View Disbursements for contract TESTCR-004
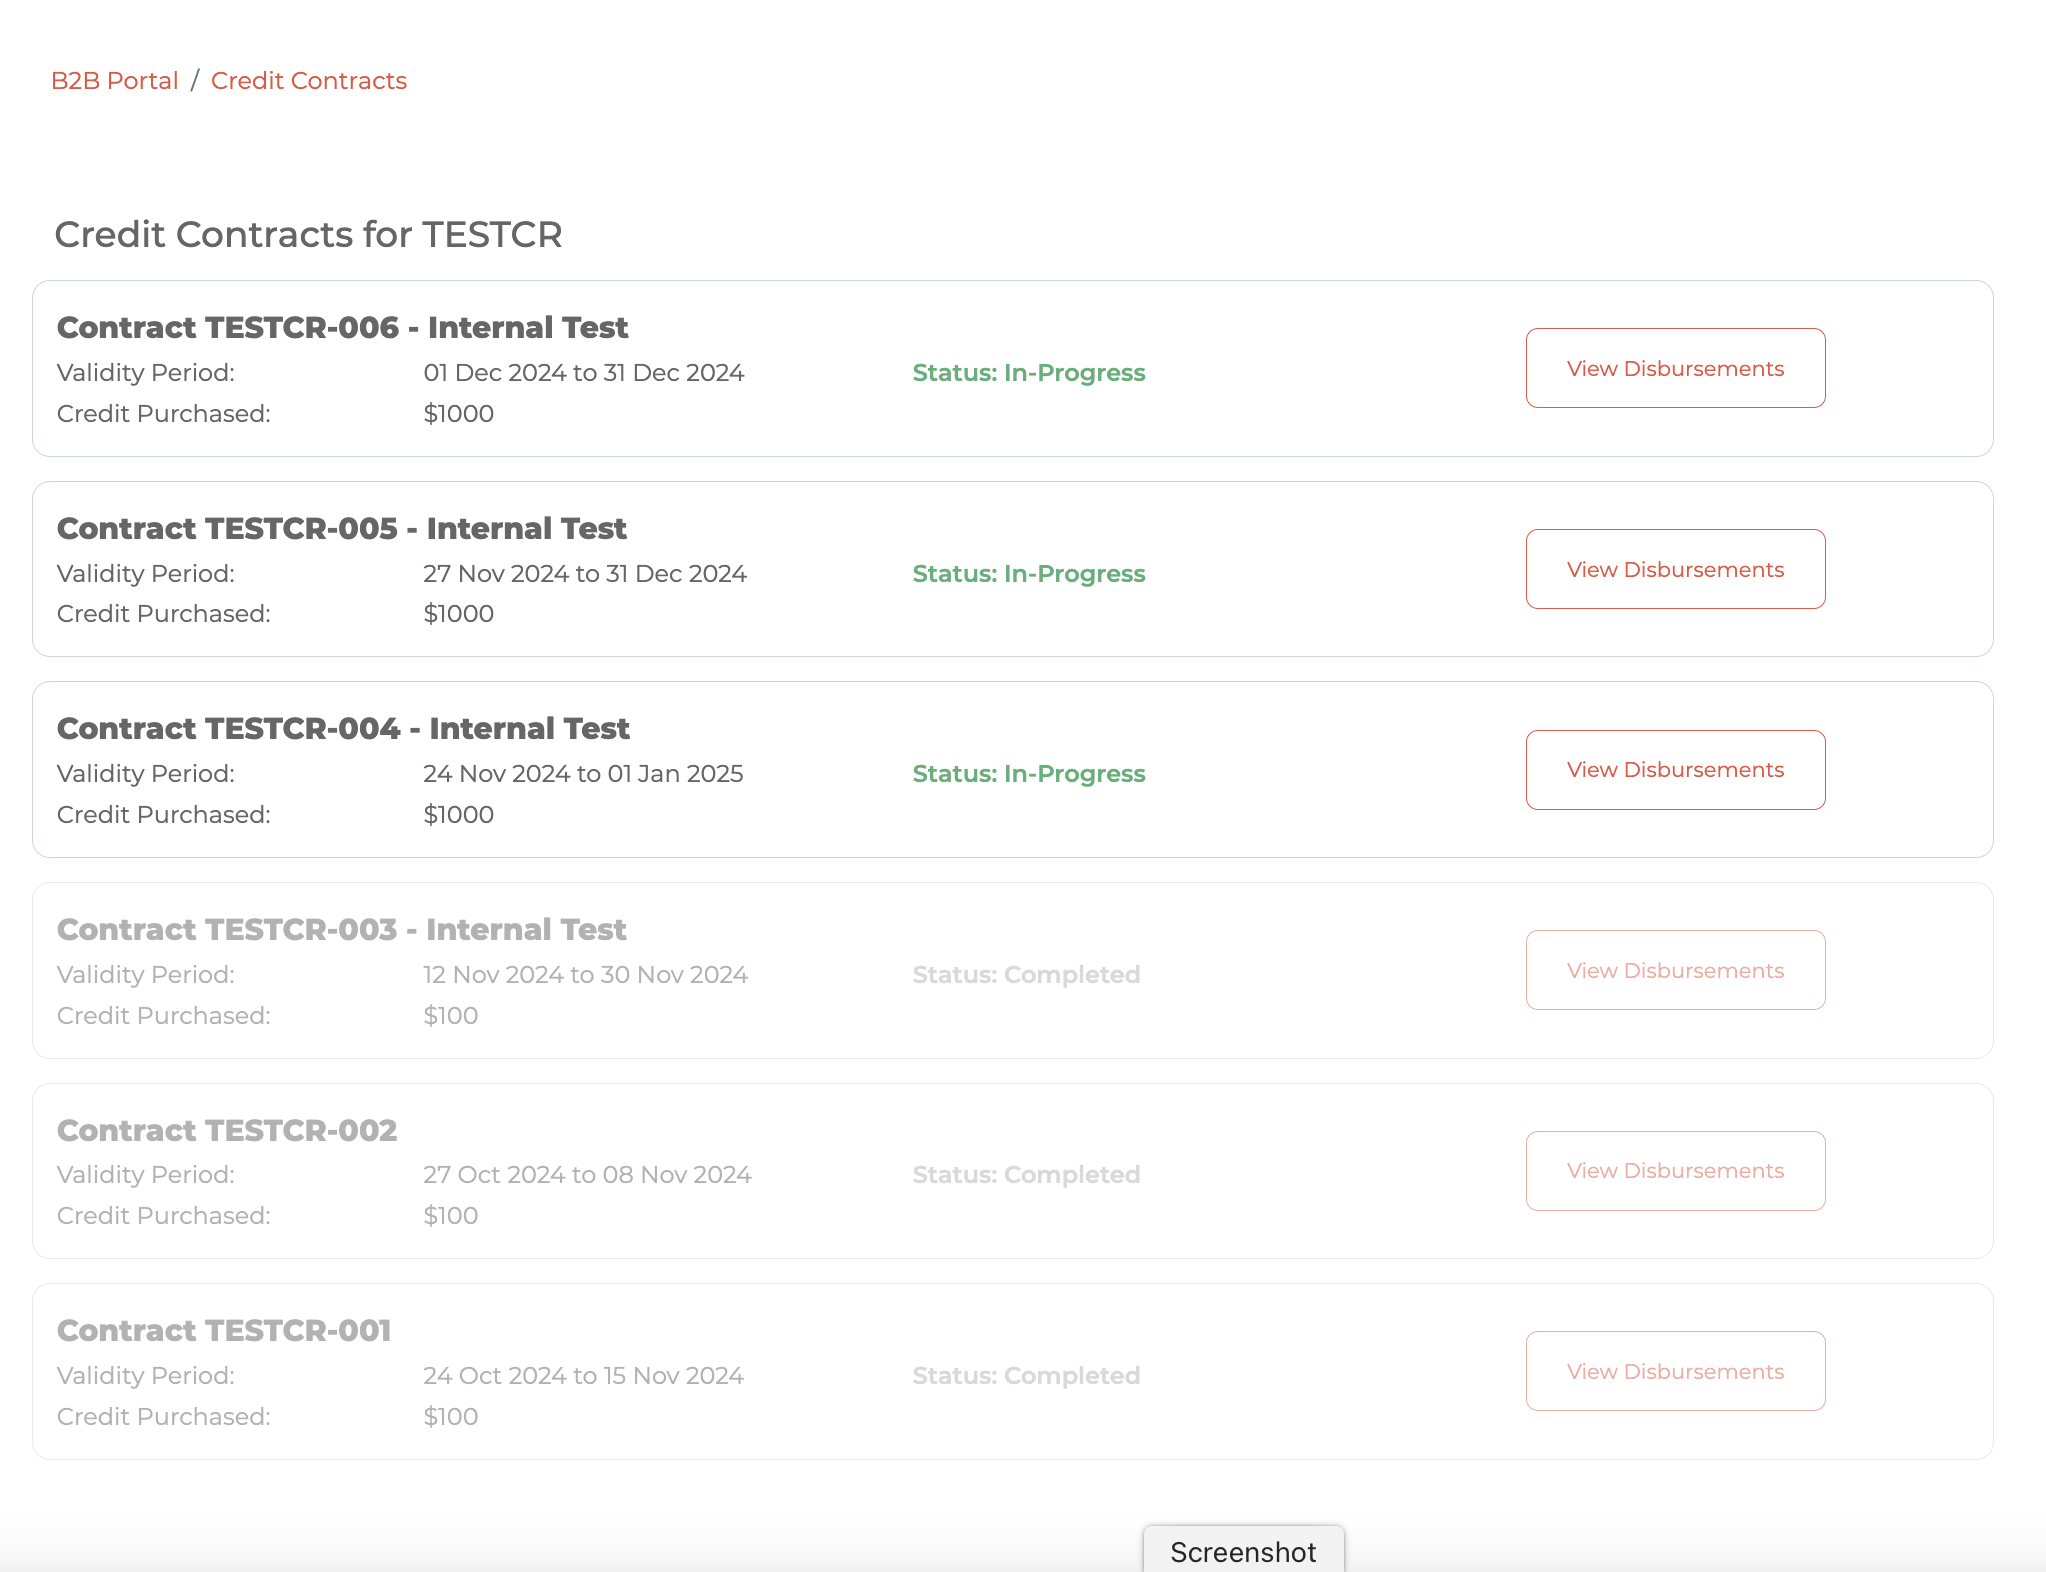 (x=1675, y=770)
